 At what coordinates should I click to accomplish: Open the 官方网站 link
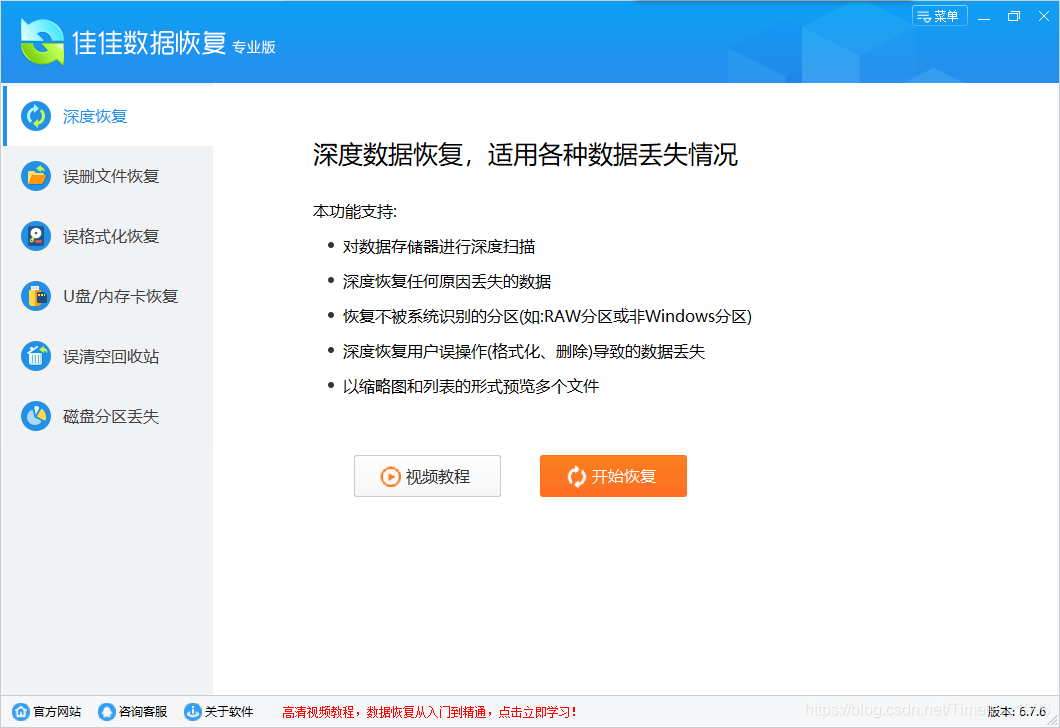coord(47,712)
